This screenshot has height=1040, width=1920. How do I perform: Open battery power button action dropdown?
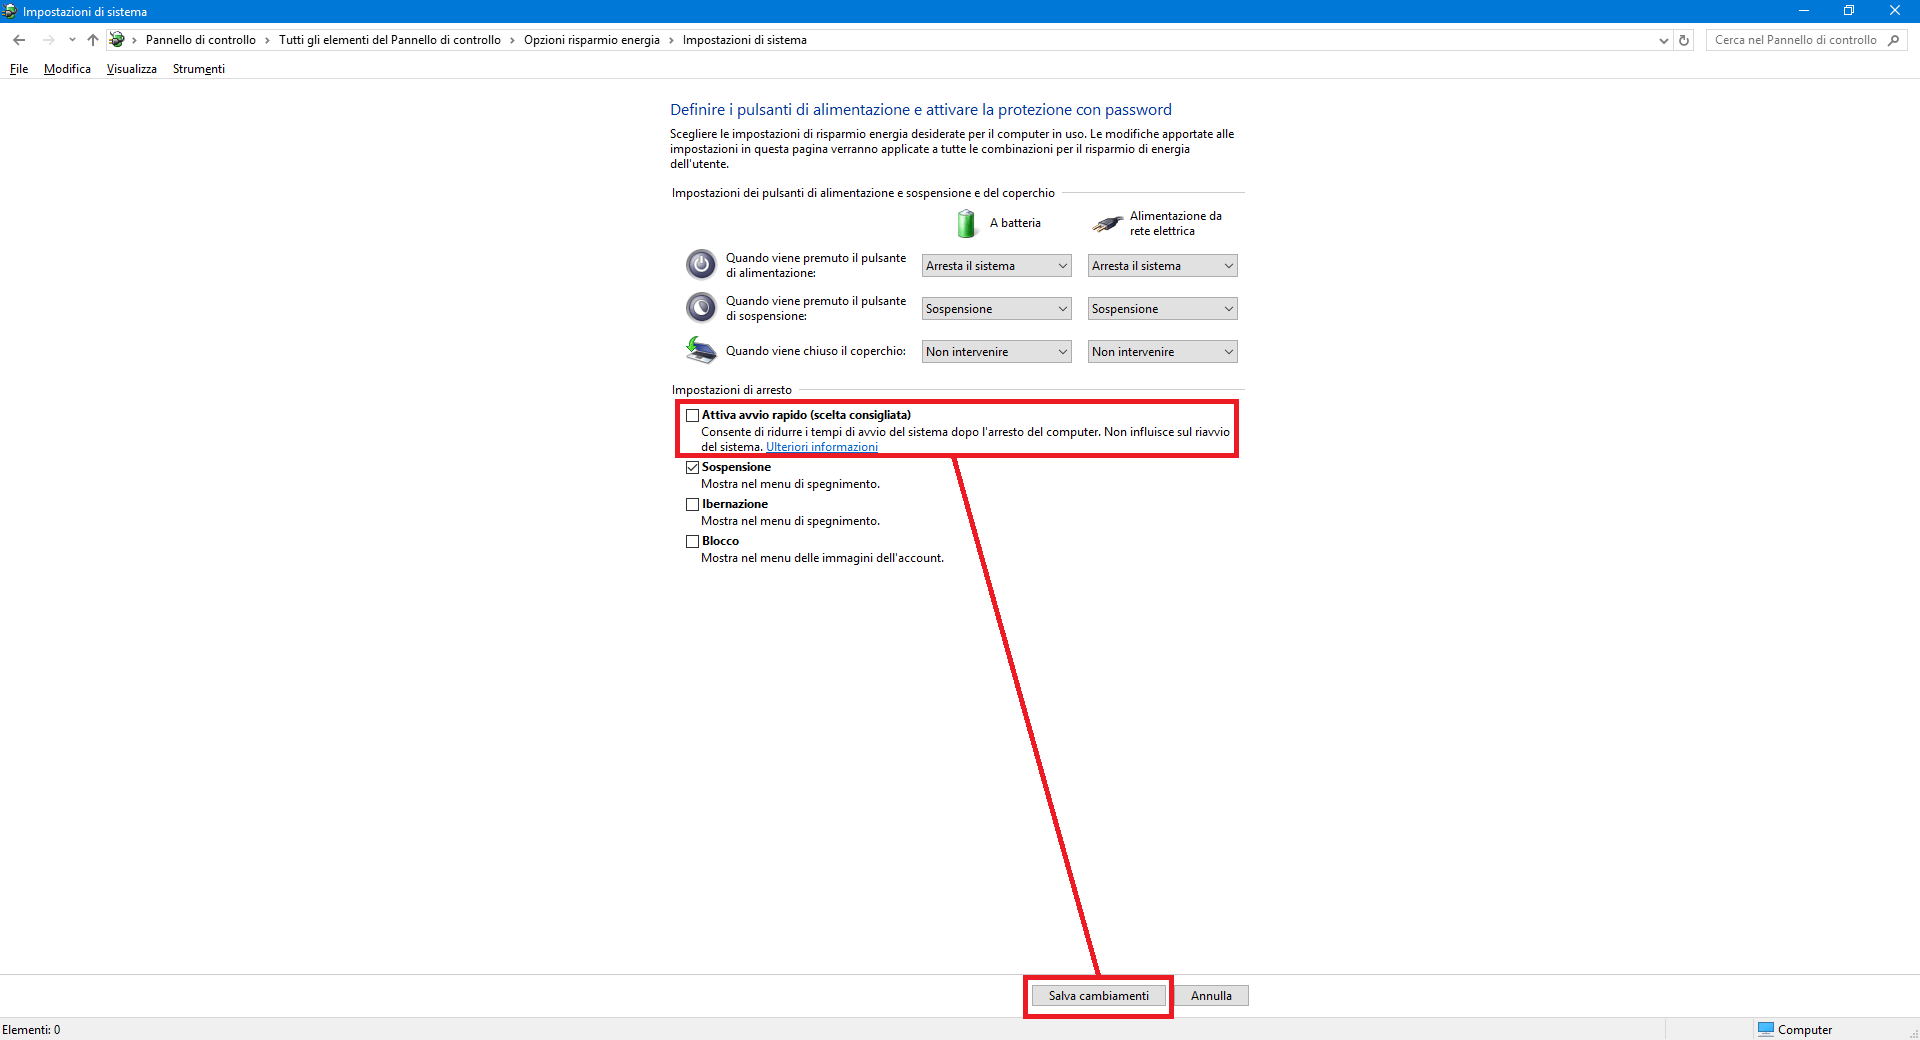(996, 266)
